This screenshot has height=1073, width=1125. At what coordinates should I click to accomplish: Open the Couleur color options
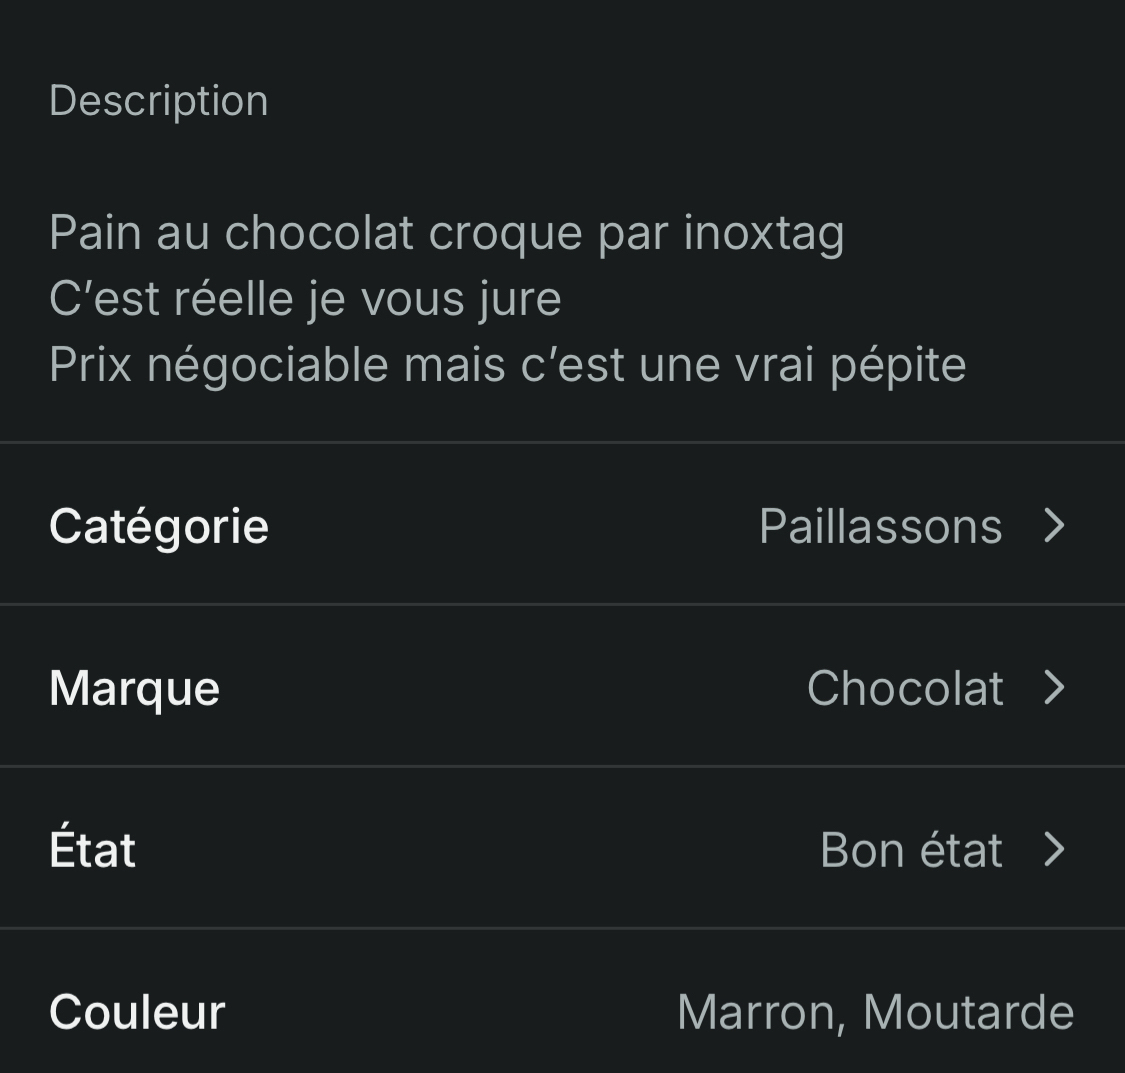pyautogui.click(x=562, y=1011)
